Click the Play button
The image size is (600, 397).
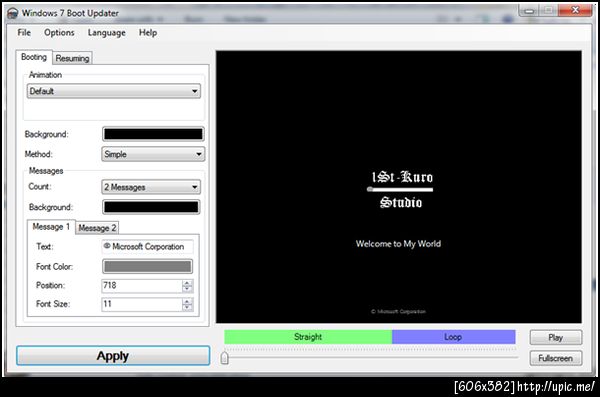click(x=556, y=337)
